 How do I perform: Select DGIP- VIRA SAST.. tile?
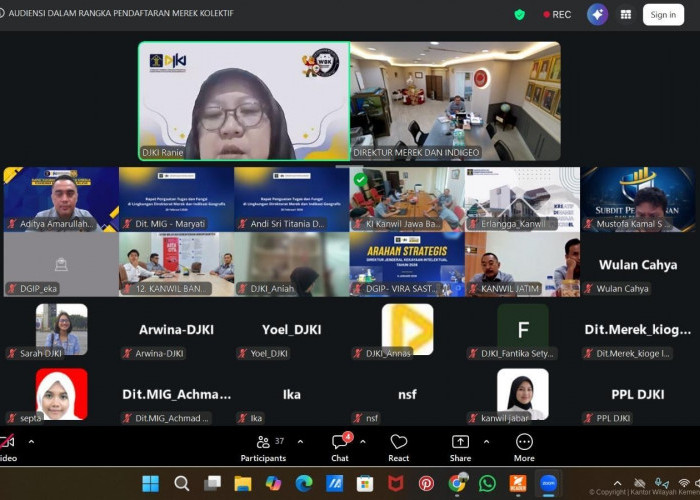(407, 264)
